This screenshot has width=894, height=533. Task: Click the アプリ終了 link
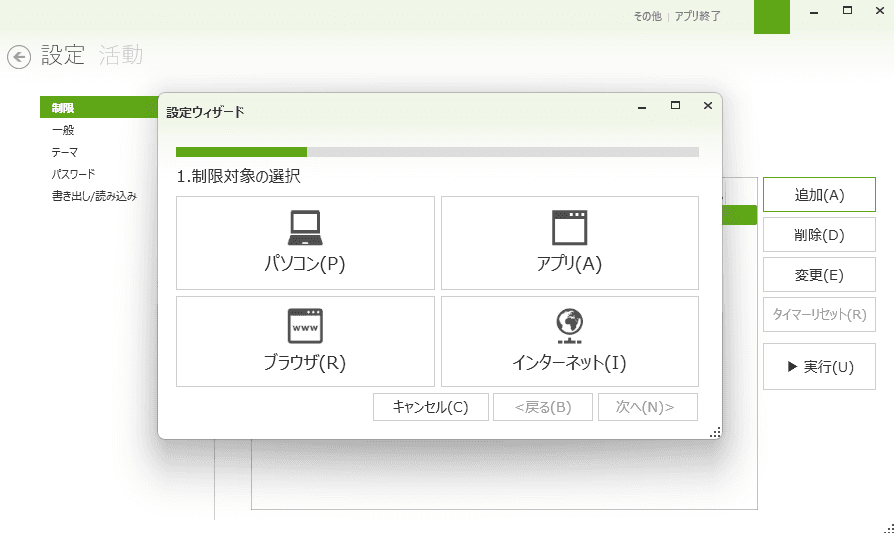click(697, 16)
